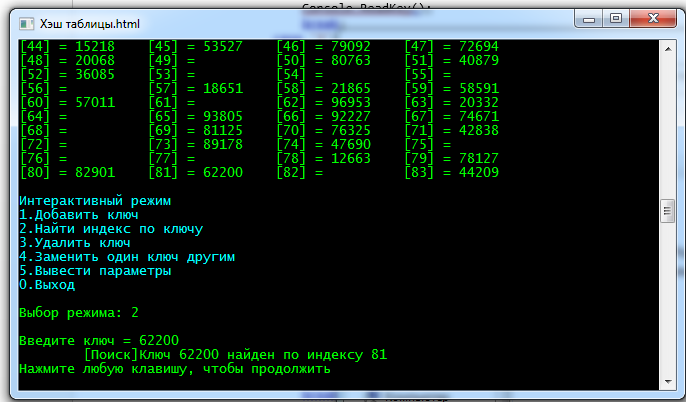This screenshot has height=402, width=686.
Task: Click table entry '[65] = 93805'
Action: [x=195, y=116]
